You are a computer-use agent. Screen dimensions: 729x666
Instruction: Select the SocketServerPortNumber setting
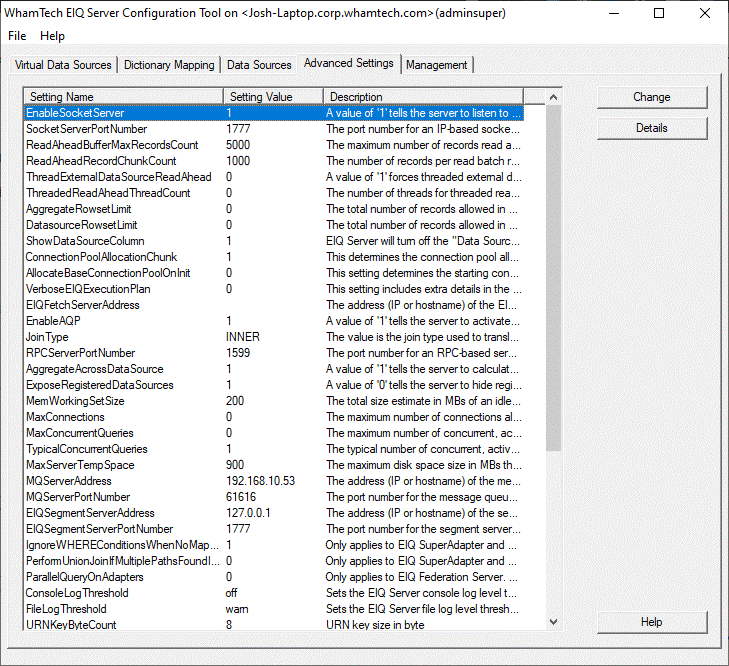(x=274, y=129)
